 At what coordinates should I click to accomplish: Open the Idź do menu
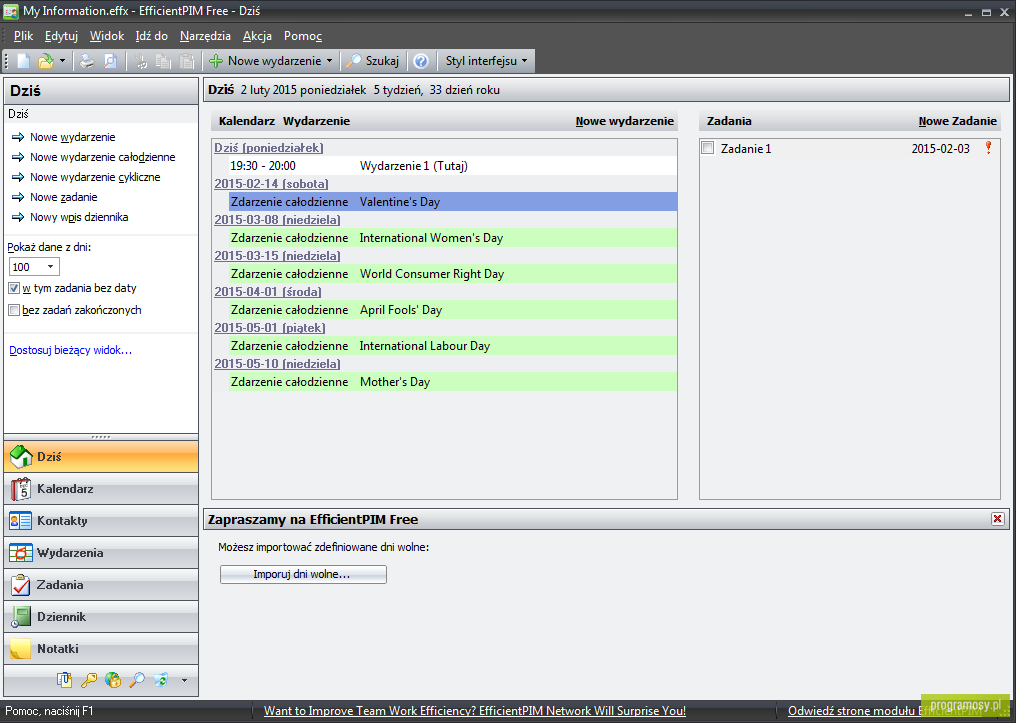152,36
